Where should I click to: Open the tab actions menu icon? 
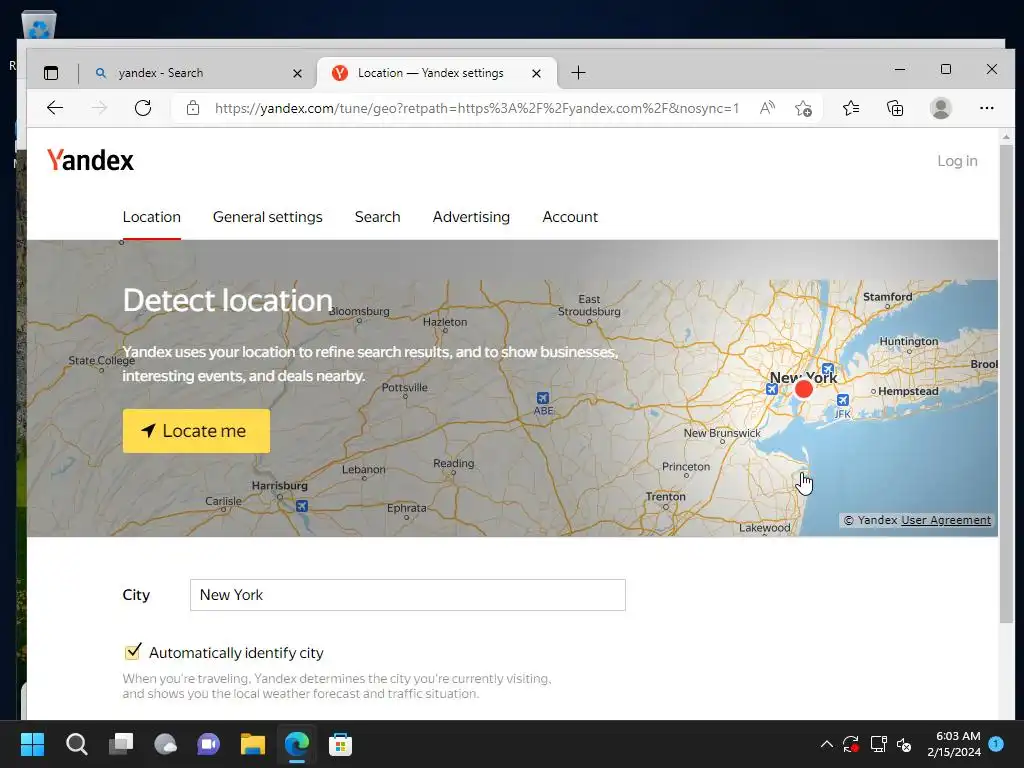51,72
